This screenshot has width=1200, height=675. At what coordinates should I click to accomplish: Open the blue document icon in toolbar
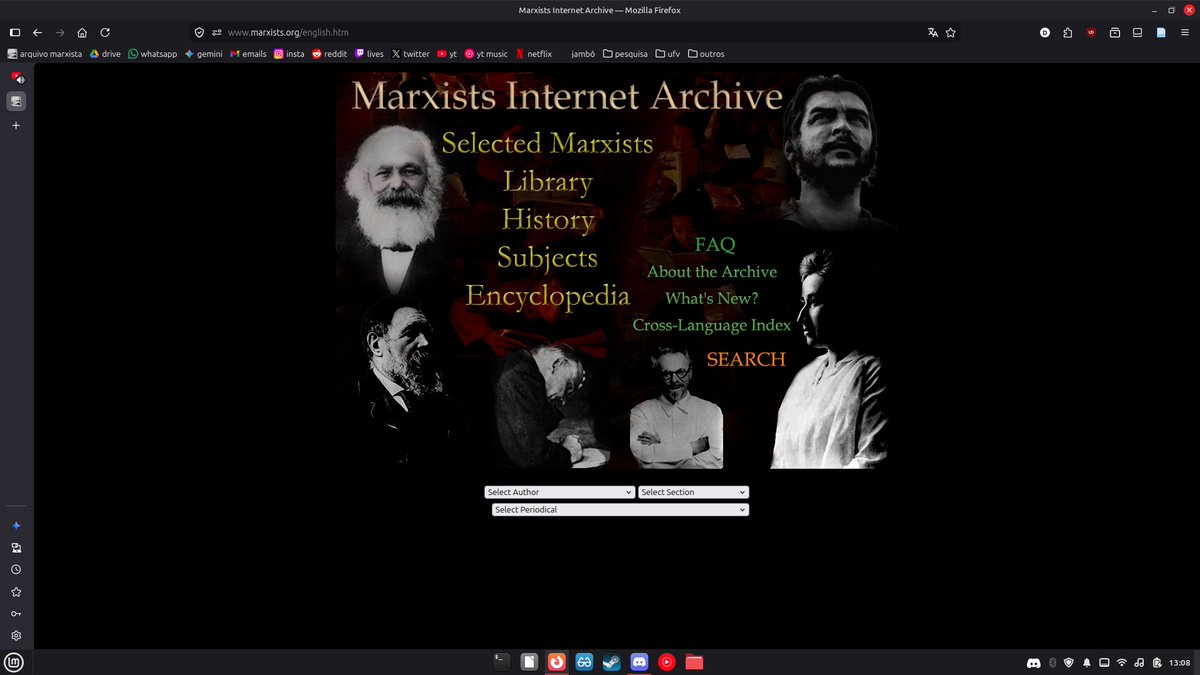pyautogui.click(x=1161, y=32)
